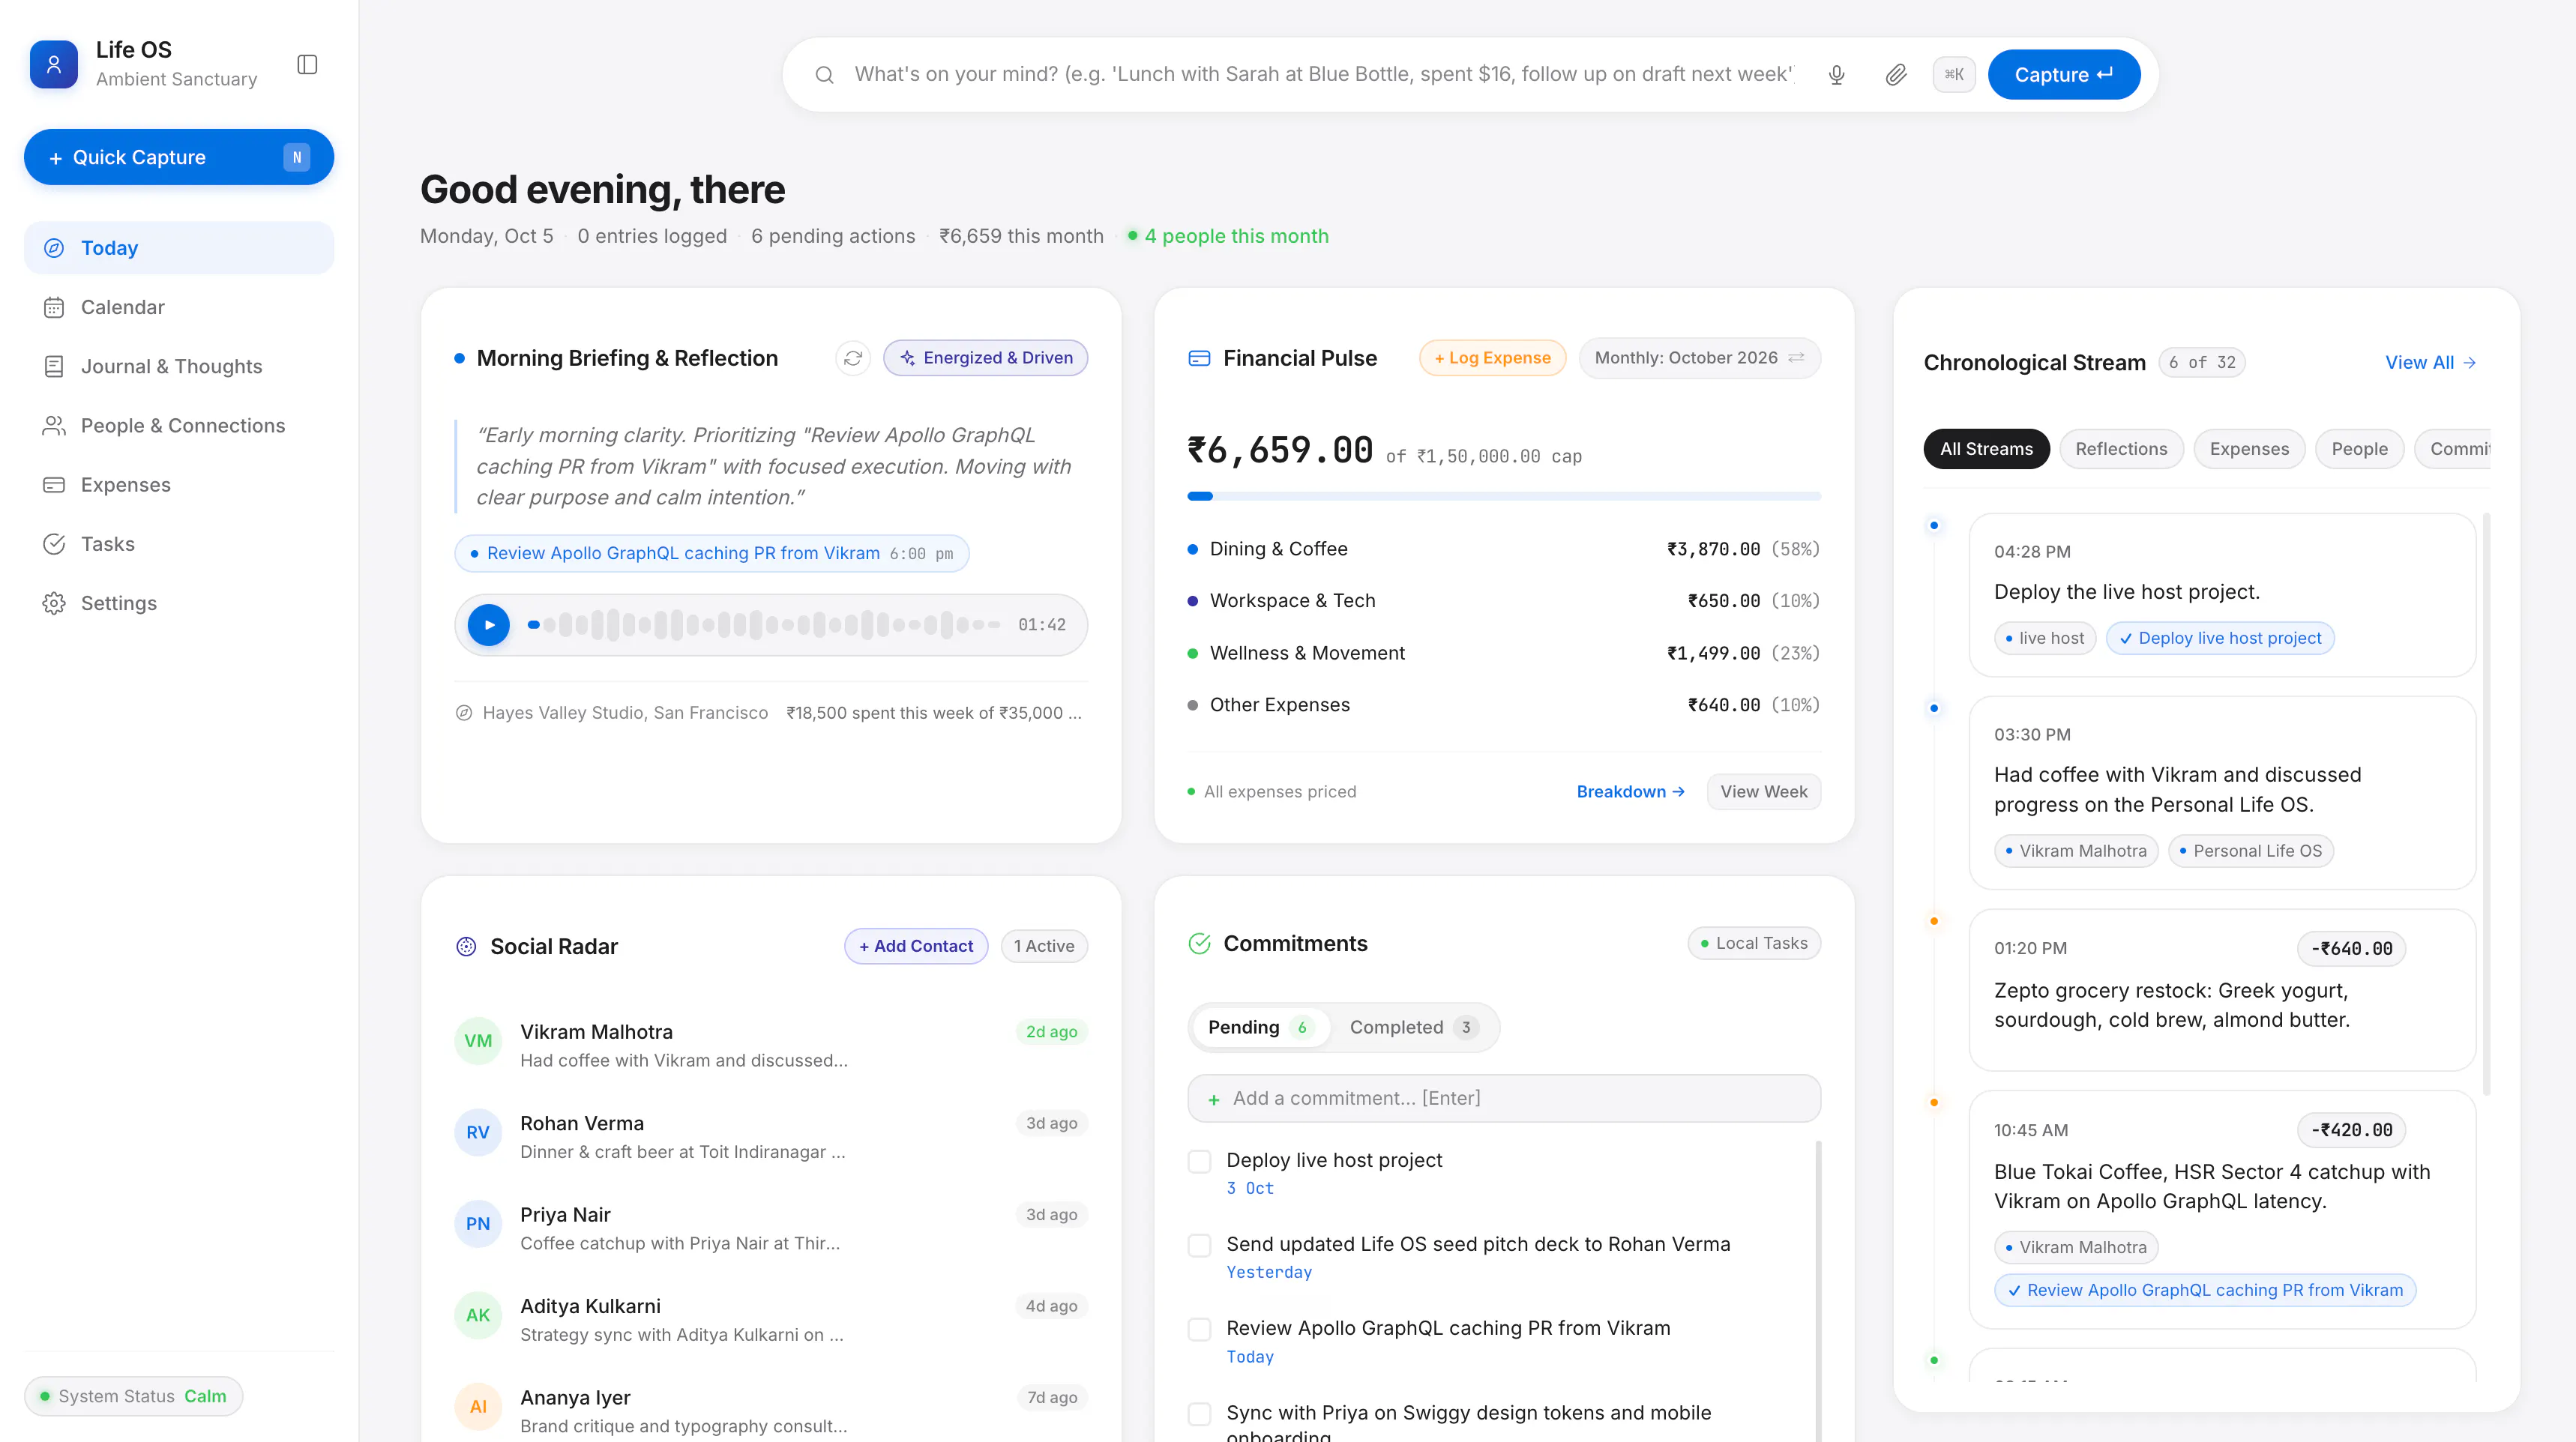The height and width of the screenshot is (1442, 2576).
Task: Mark Review Apollo GraphQL caching PR done
Action: [1199, 1329]
